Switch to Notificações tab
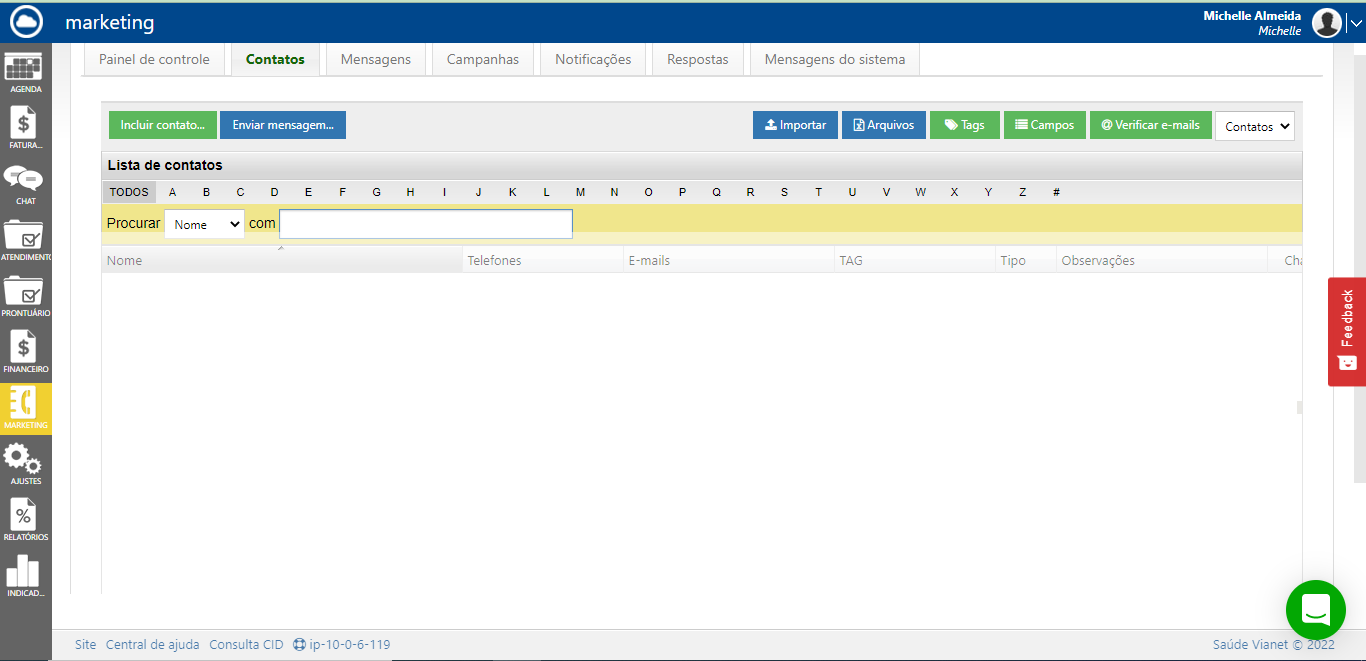 point(593,59)
